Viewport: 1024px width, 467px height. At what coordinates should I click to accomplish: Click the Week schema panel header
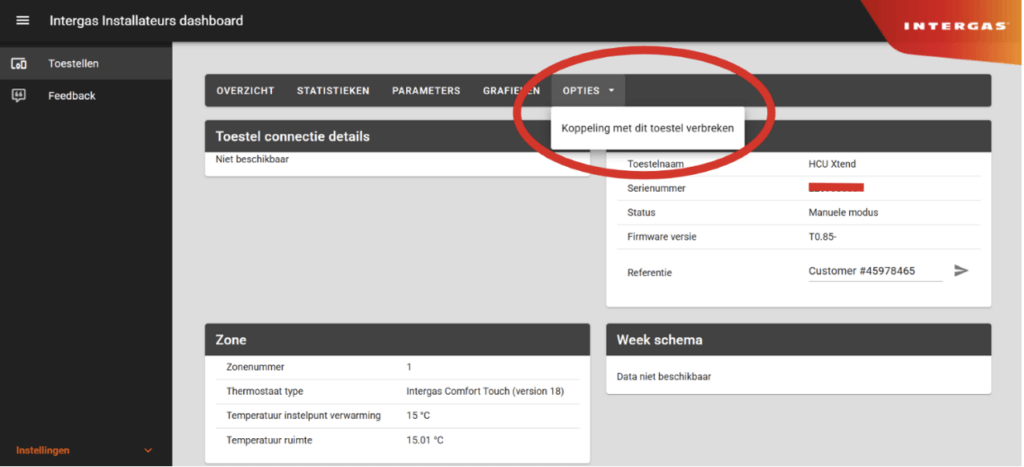[799, 340]
